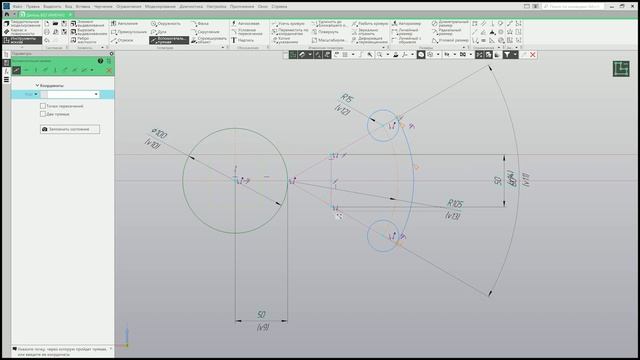
Task: Open the Вид menu
Action: click(68, 7)
